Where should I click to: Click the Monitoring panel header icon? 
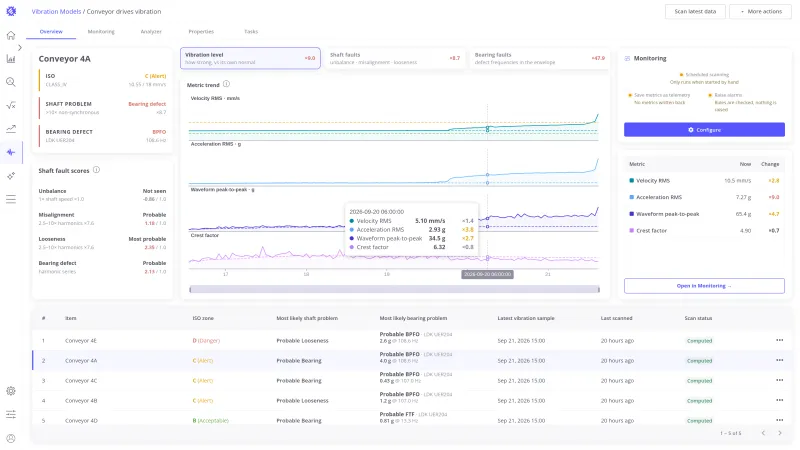627,59
